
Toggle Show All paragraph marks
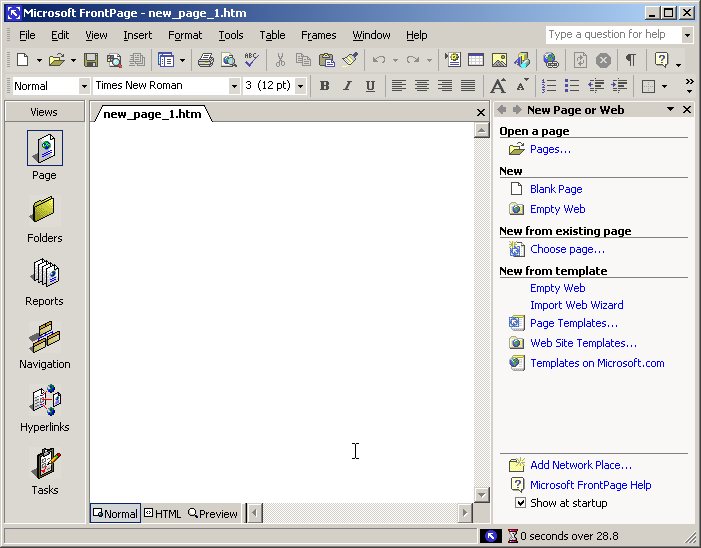631,59
